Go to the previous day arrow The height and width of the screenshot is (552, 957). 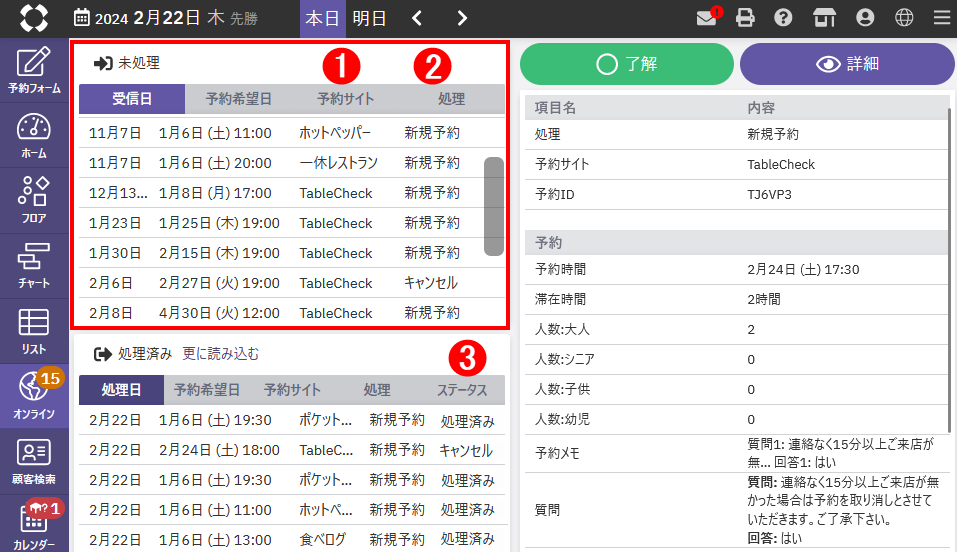click(418, 18)
